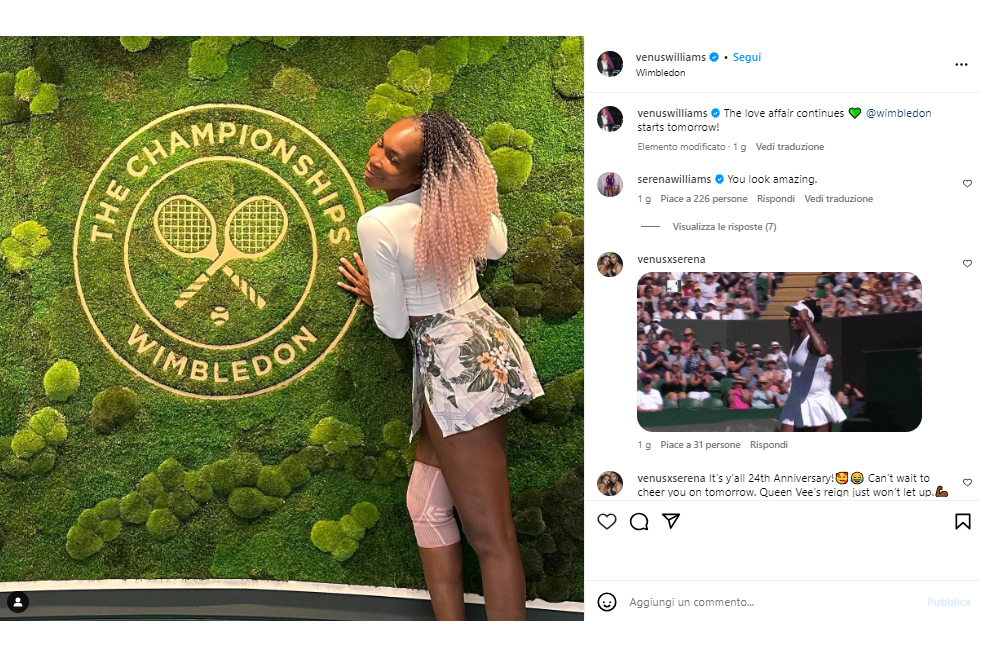Screen dimensions: 984x656
Task: Reply to serenawilliams with Rispondi
Action: pos(776,198)
